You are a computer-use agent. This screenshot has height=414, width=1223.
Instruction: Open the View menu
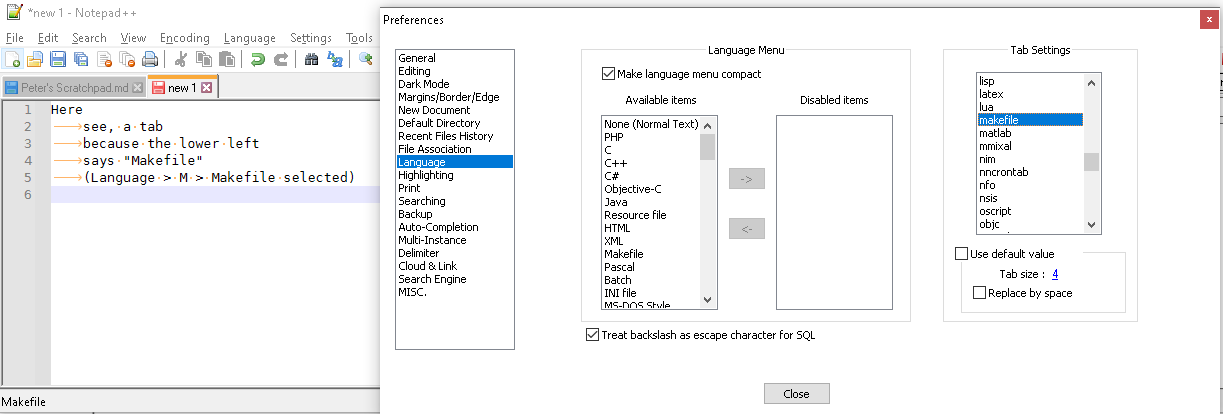point(133,38)
